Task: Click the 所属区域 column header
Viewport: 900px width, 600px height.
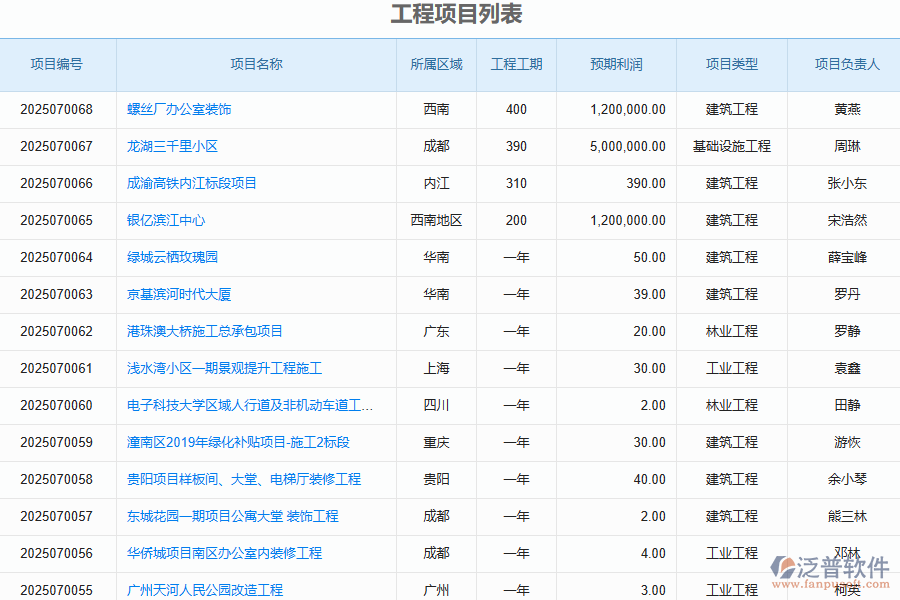Action: pyautogui.click(x=436, y=64)
